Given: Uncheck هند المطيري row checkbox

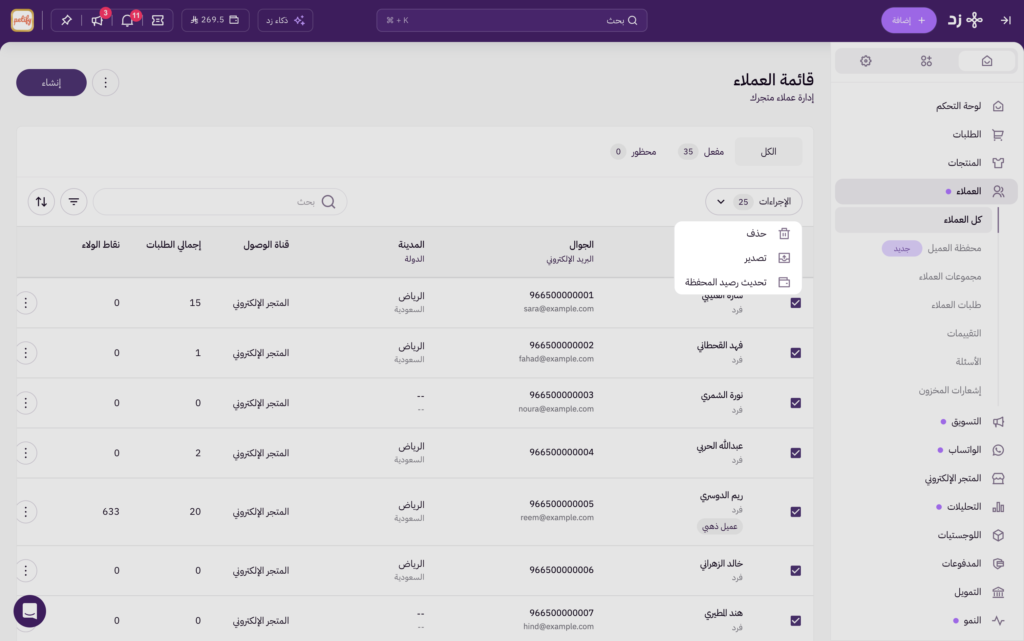Looking at the screenshot, I should tap(795, 621).
